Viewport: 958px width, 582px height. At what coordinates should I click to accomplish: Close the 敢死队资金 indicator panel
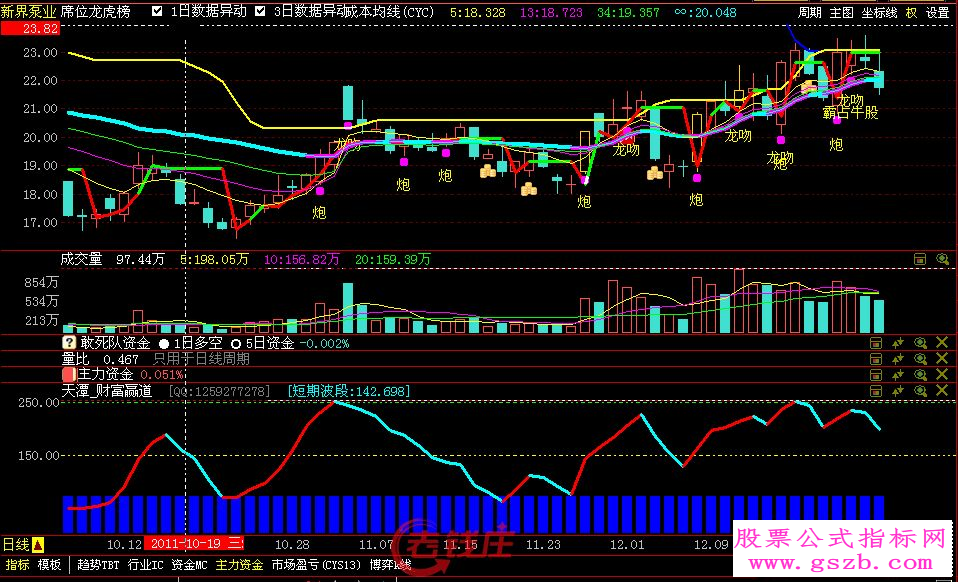[x=942, y=343]
